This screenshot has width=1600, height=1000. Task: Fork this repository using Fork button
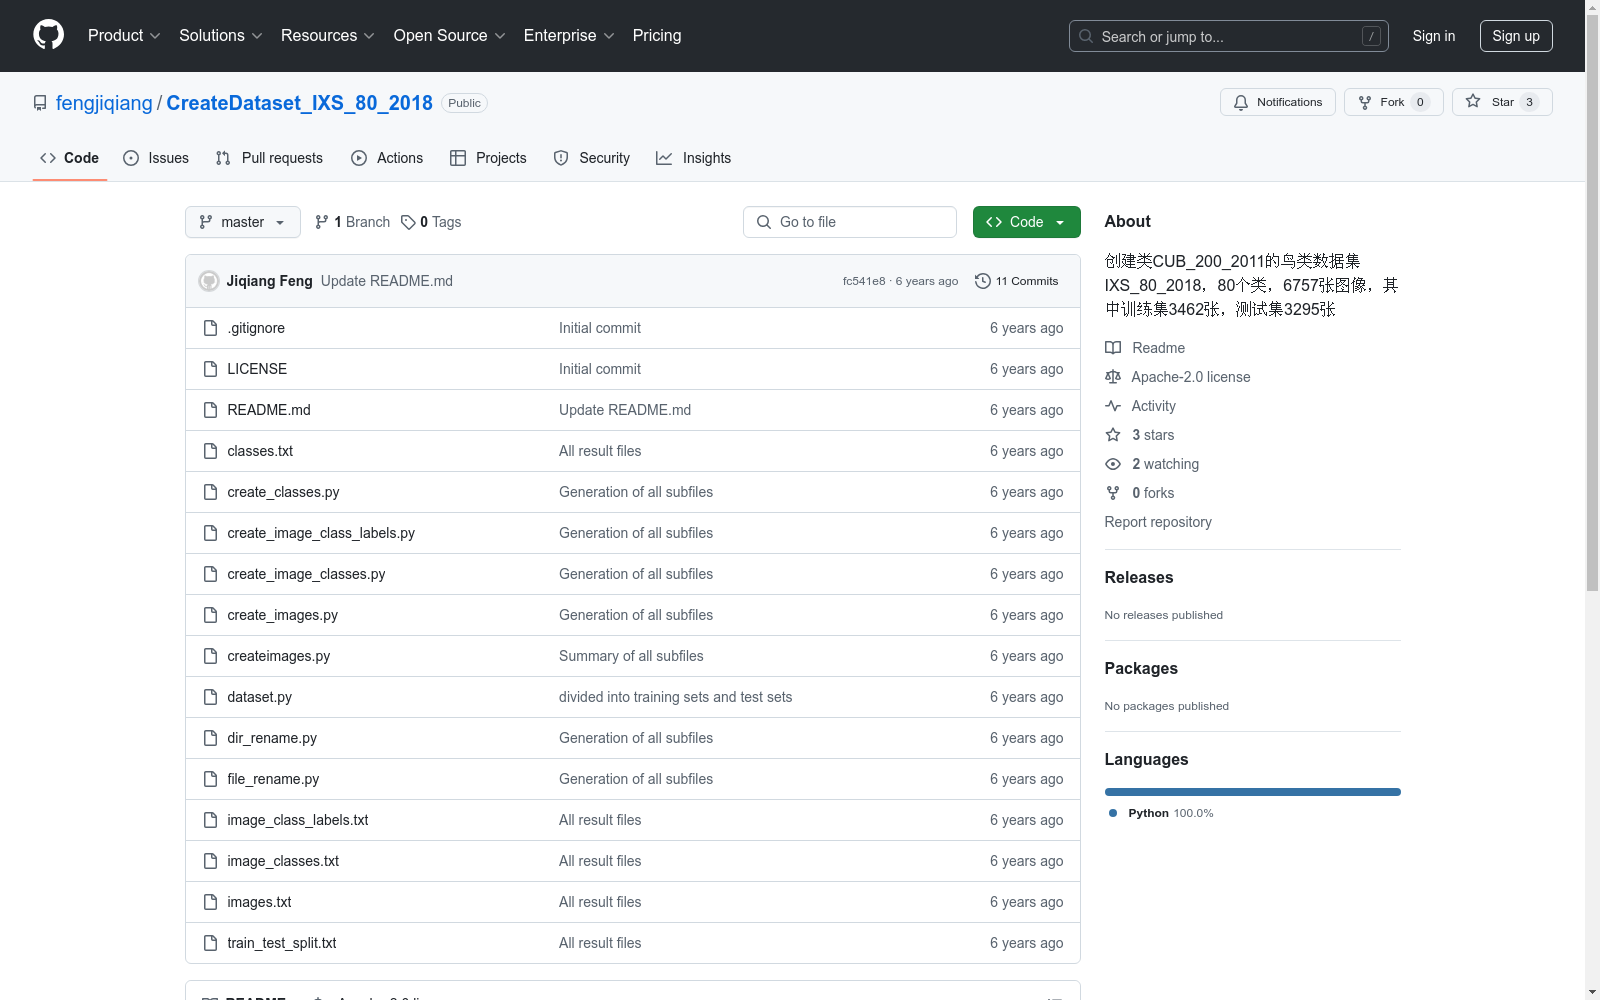click(x=1394, y=102)
